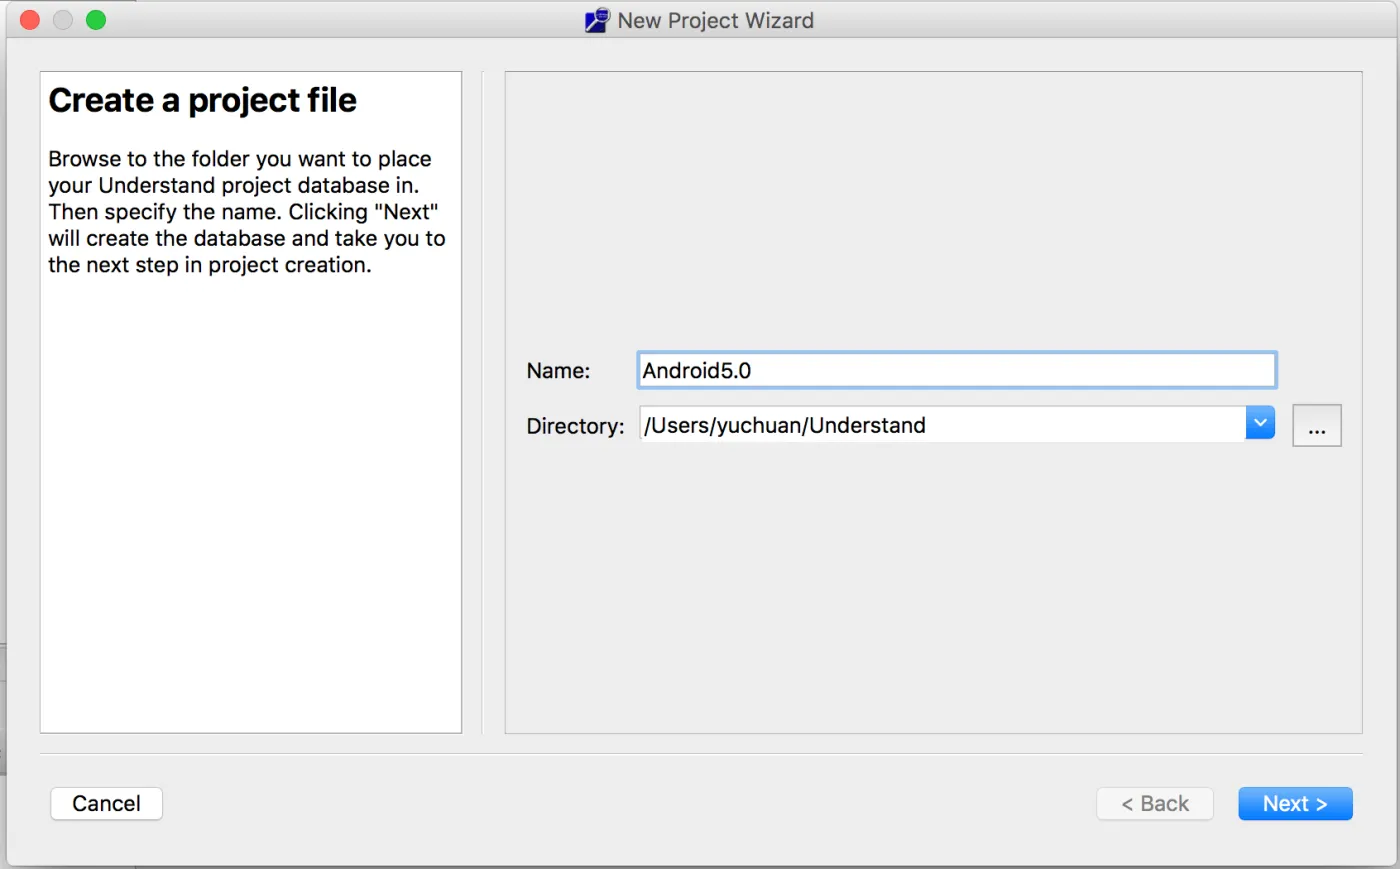Click empty area above the Name field
Screen dimensions: 1400x869
coord(933,210)
